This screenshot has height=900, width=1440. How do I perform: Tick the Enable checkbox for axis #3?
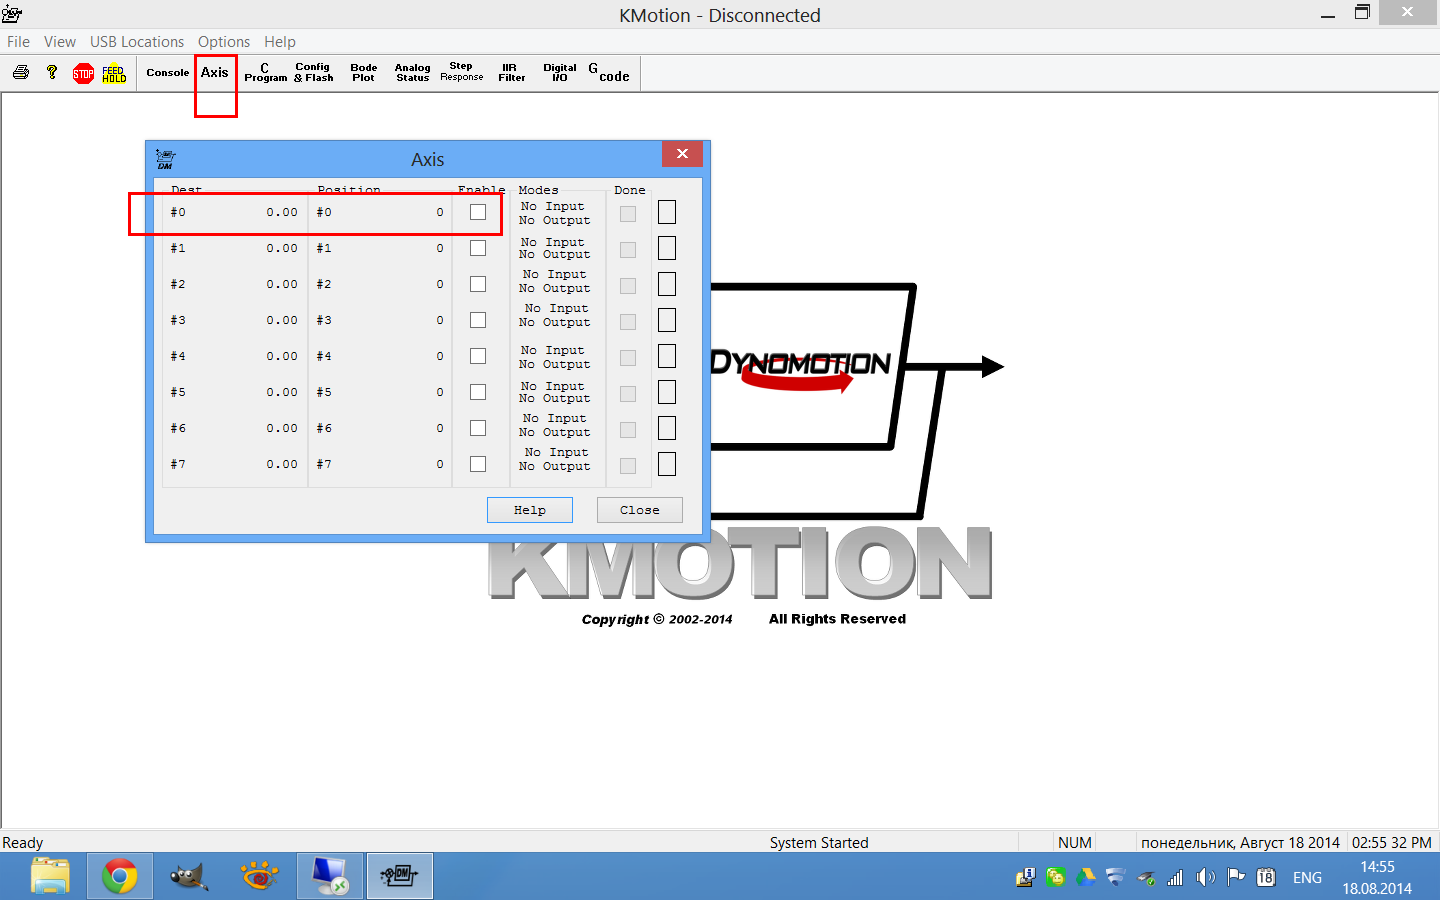click(x=478, y=320)
